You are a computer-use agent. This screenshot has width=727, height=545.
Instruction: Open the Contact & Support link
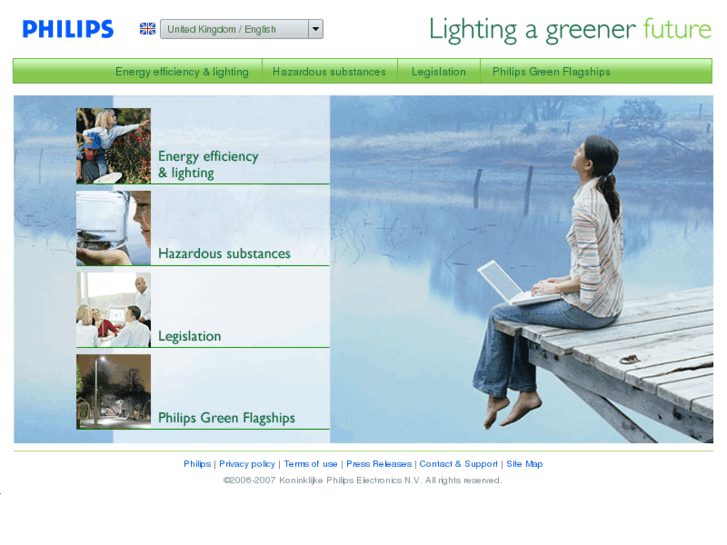(x=458, y=464)
